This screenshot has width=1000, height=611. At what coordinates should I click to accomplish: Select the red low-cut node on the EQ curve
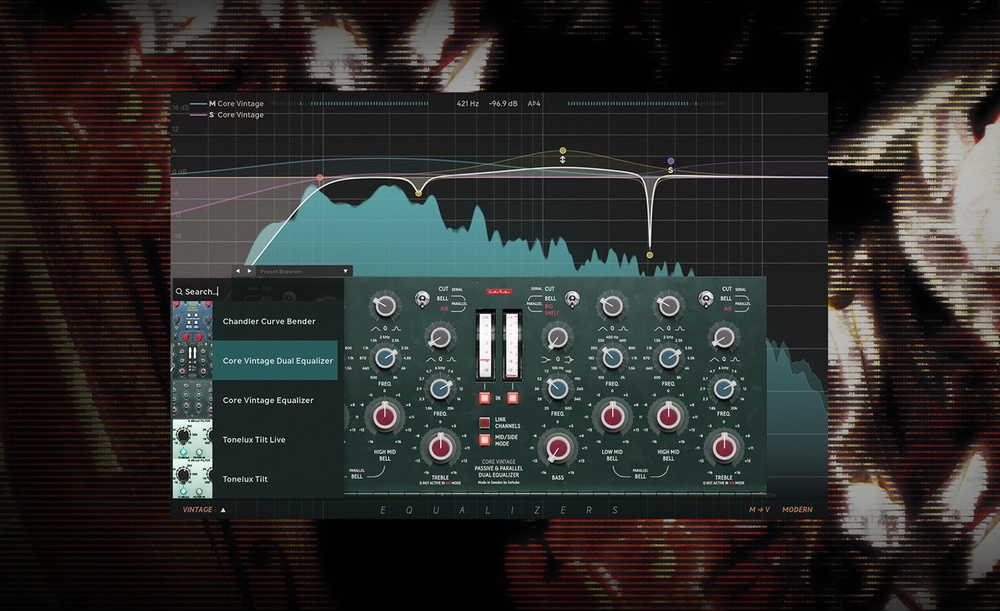[320, 178]
